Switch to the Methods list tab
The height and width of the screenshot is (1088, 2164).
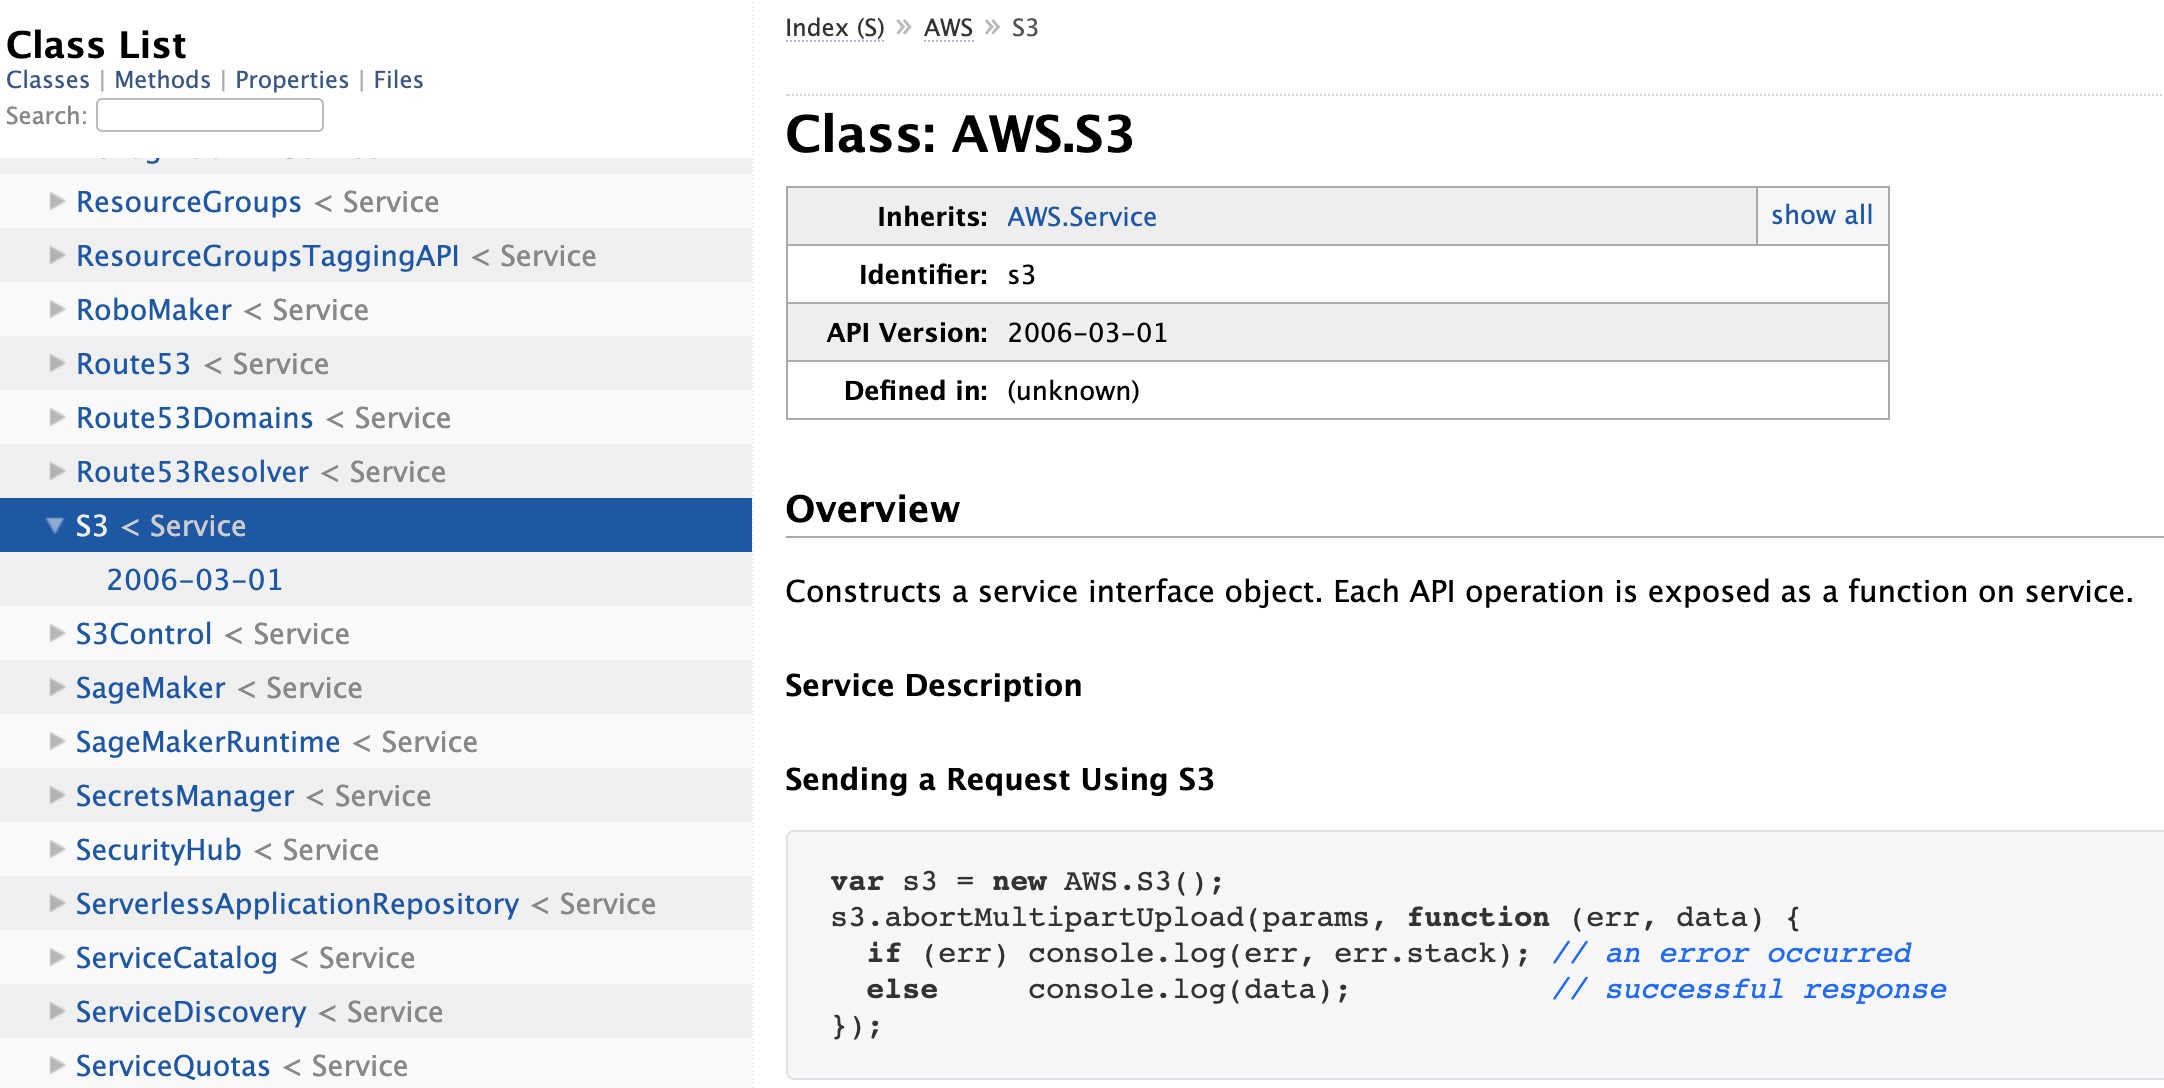tap(162, 80)
